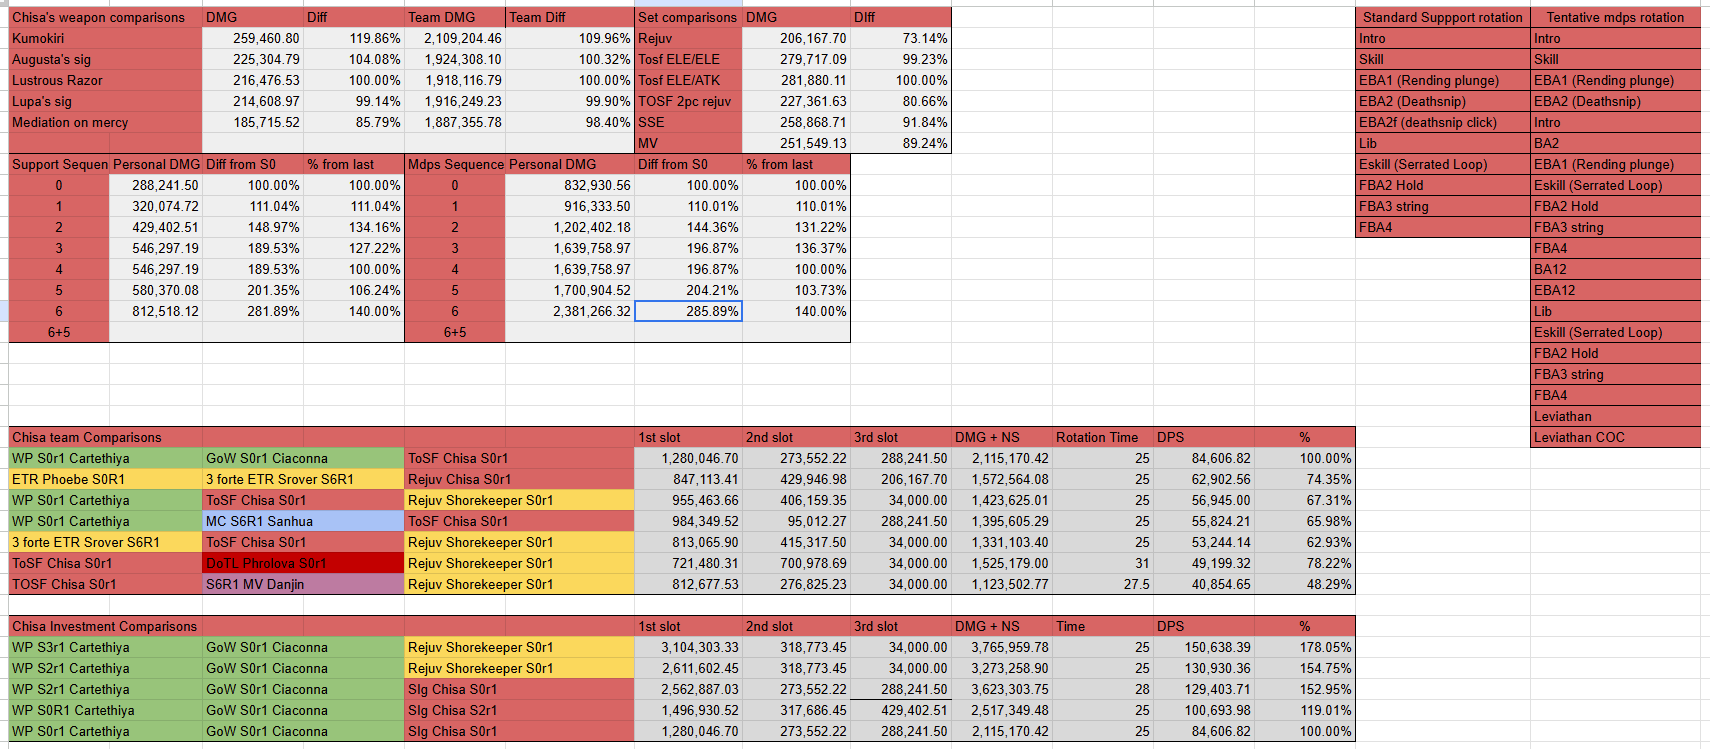The width and height of the screenshot is (1710, 749).
Task: Select the "TOSF 2pc rejuv" cell
Action: [x=689, y=101]
